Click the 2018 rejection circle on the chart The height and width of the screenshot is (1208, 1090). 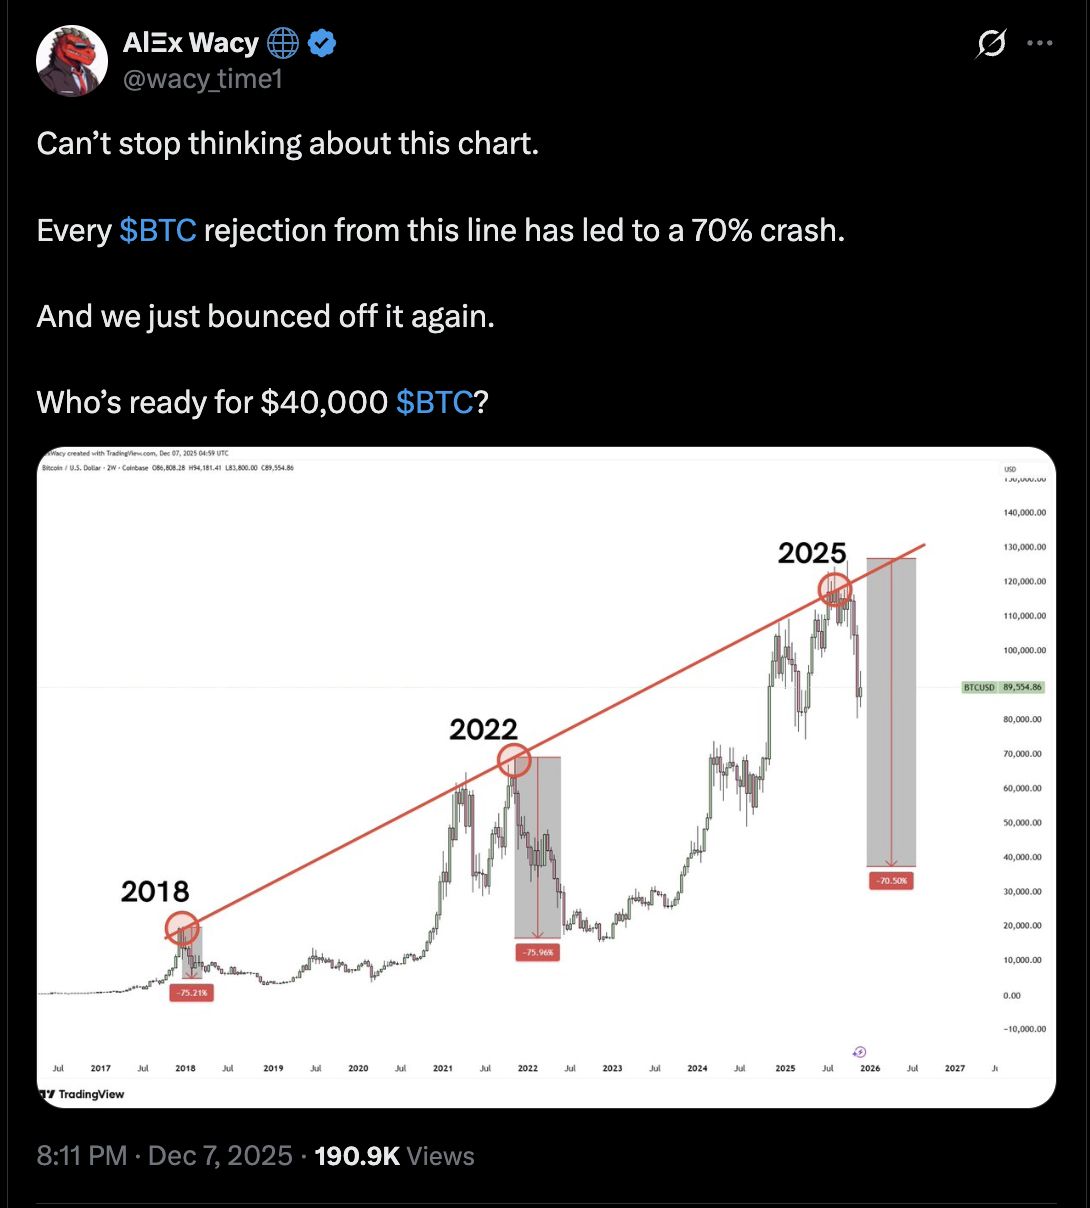pyautogui.click(x=182, y=926)
